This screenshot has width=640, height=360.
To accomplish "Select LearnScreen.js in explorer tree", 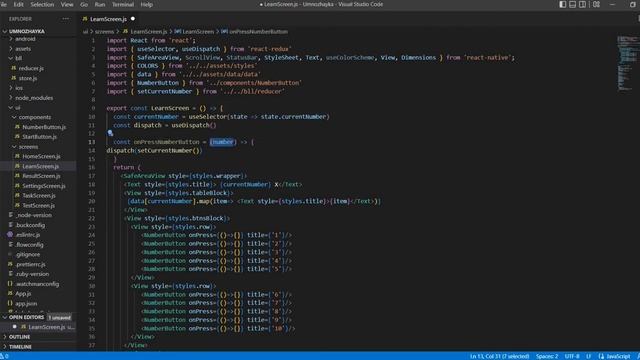I will point(38,166).
